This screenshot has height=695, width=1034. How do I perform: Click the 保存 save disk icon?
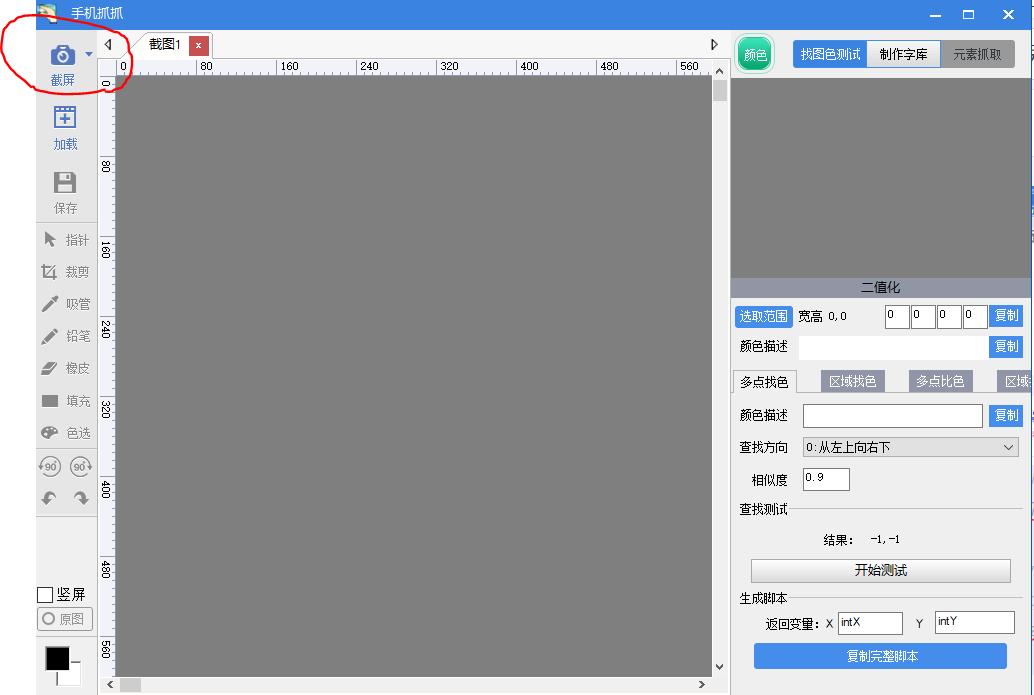[x=65, y=182]
